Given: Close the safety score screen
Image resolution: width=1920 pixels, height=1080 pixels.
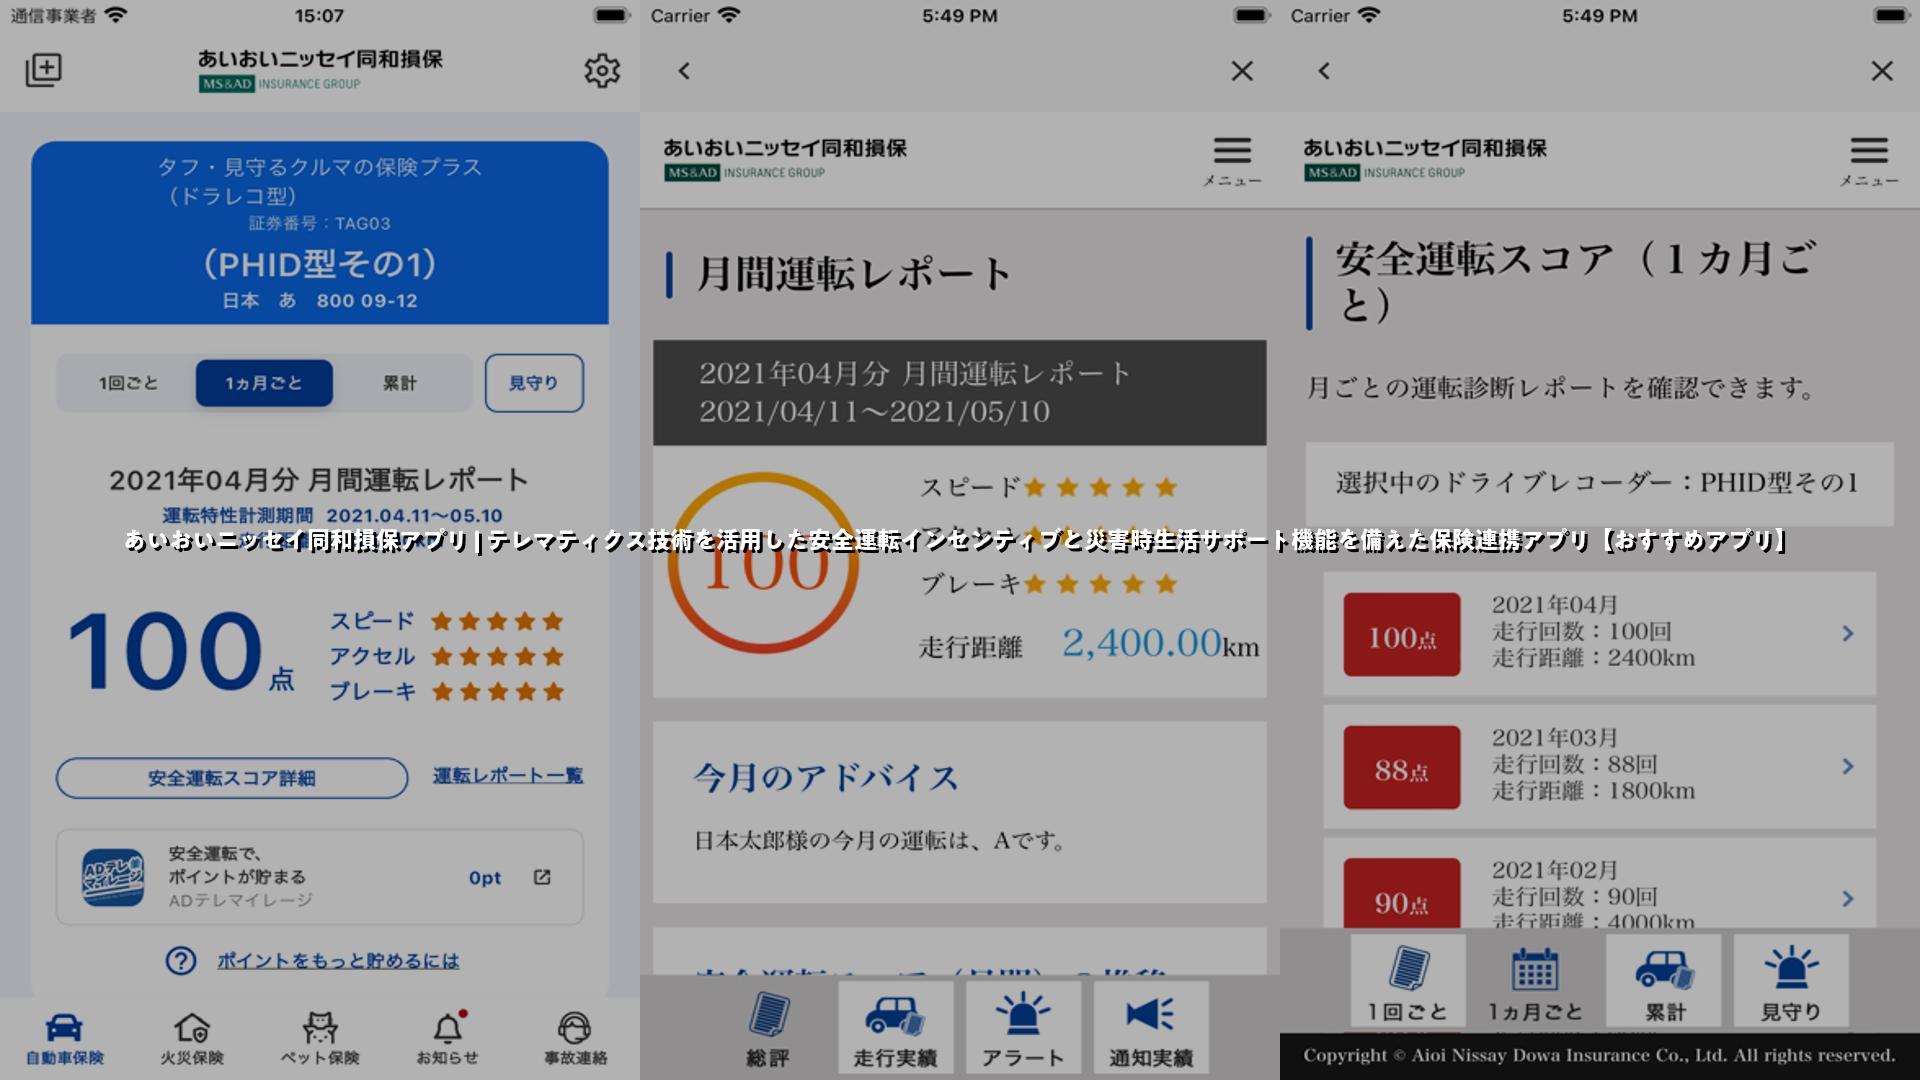Looking at the screenshot, I should (1882, 71).
